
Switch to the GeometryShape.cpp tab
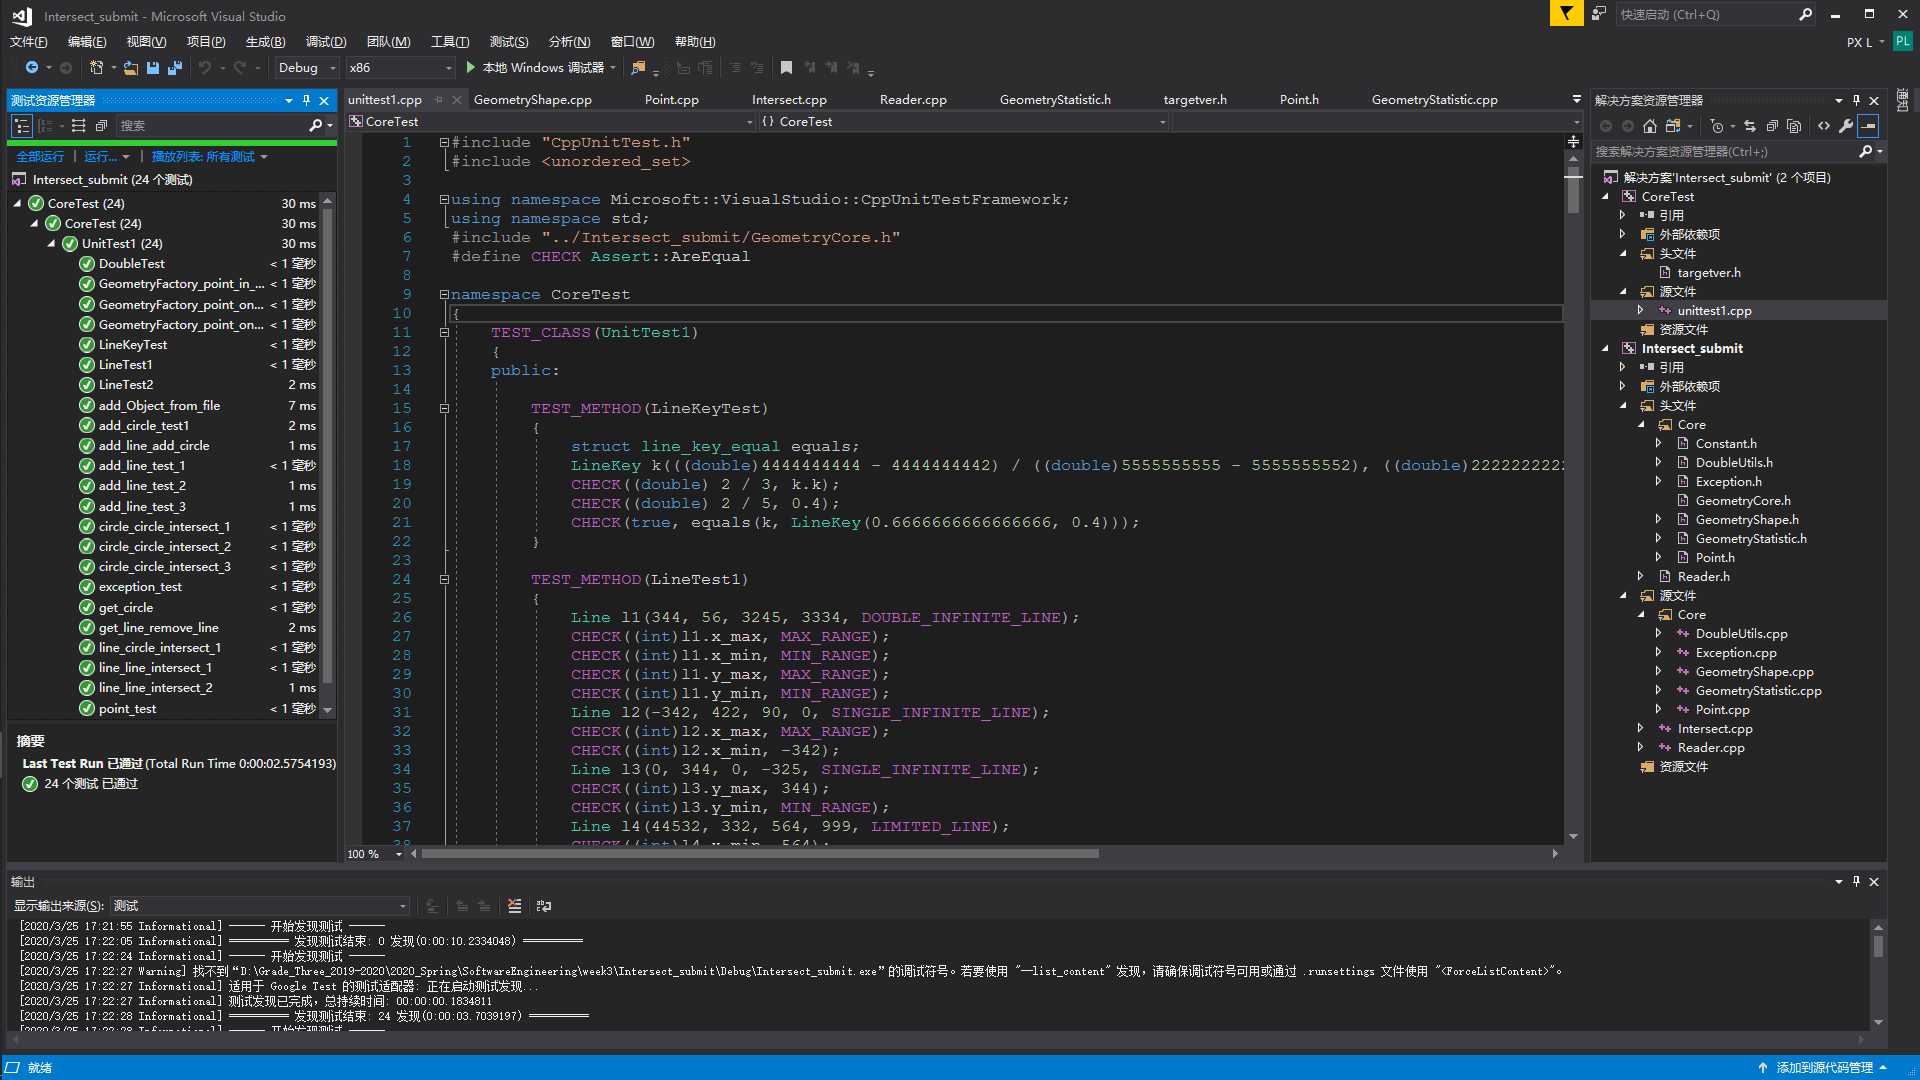pyautogui.click(x=533, y=100)
